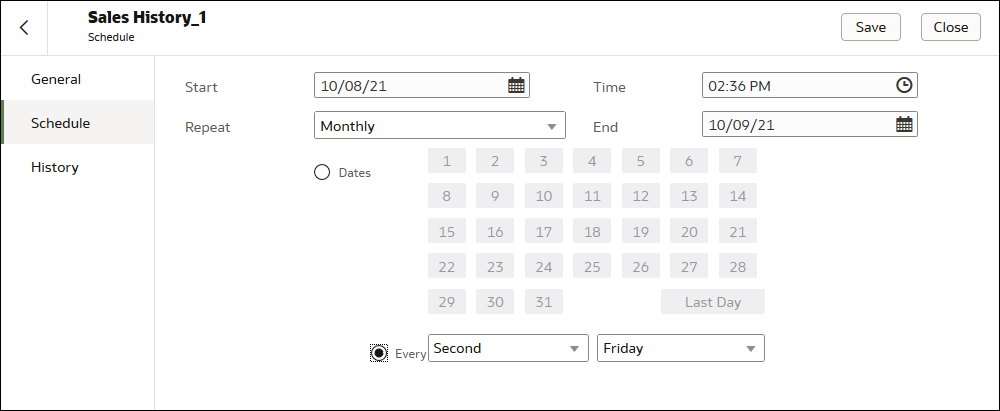The height and width of the screenshot is (411, 1000).
Task: Open the End date calendar picker
Action: [904, 125]
